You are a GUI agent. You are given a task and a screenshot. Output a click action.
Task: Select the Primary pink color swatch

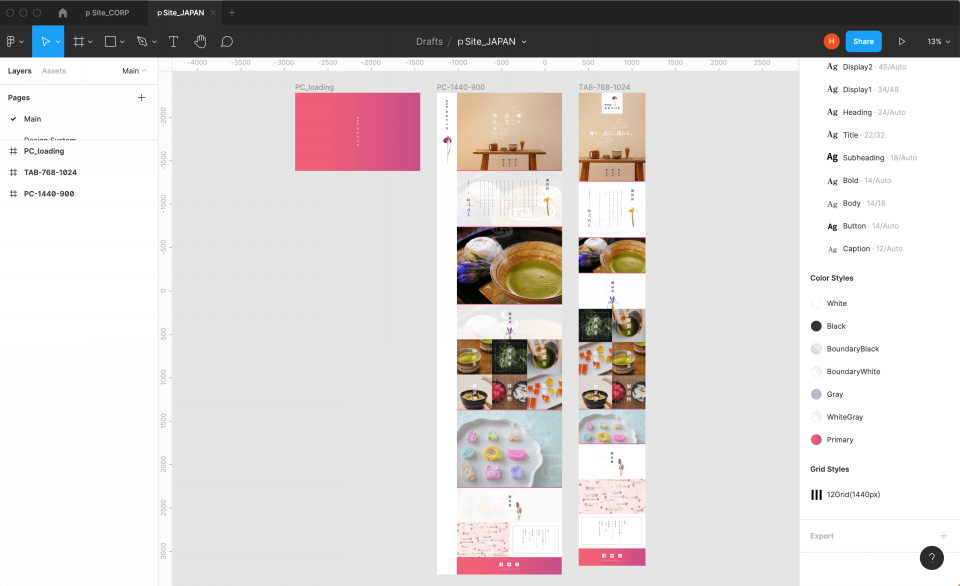tap(816, 440)
